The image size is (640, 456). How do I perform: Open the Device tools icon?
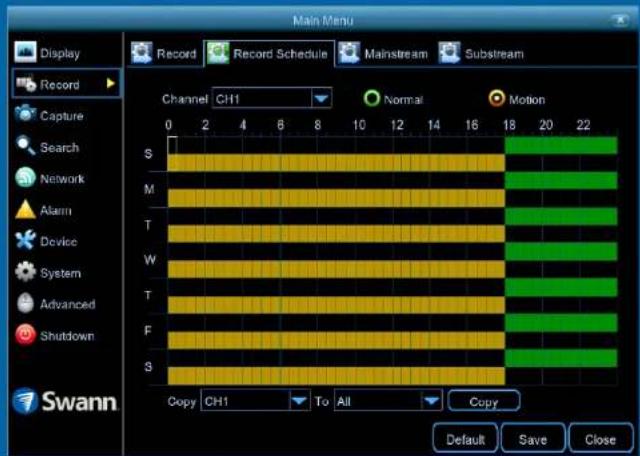coord(25,240)
